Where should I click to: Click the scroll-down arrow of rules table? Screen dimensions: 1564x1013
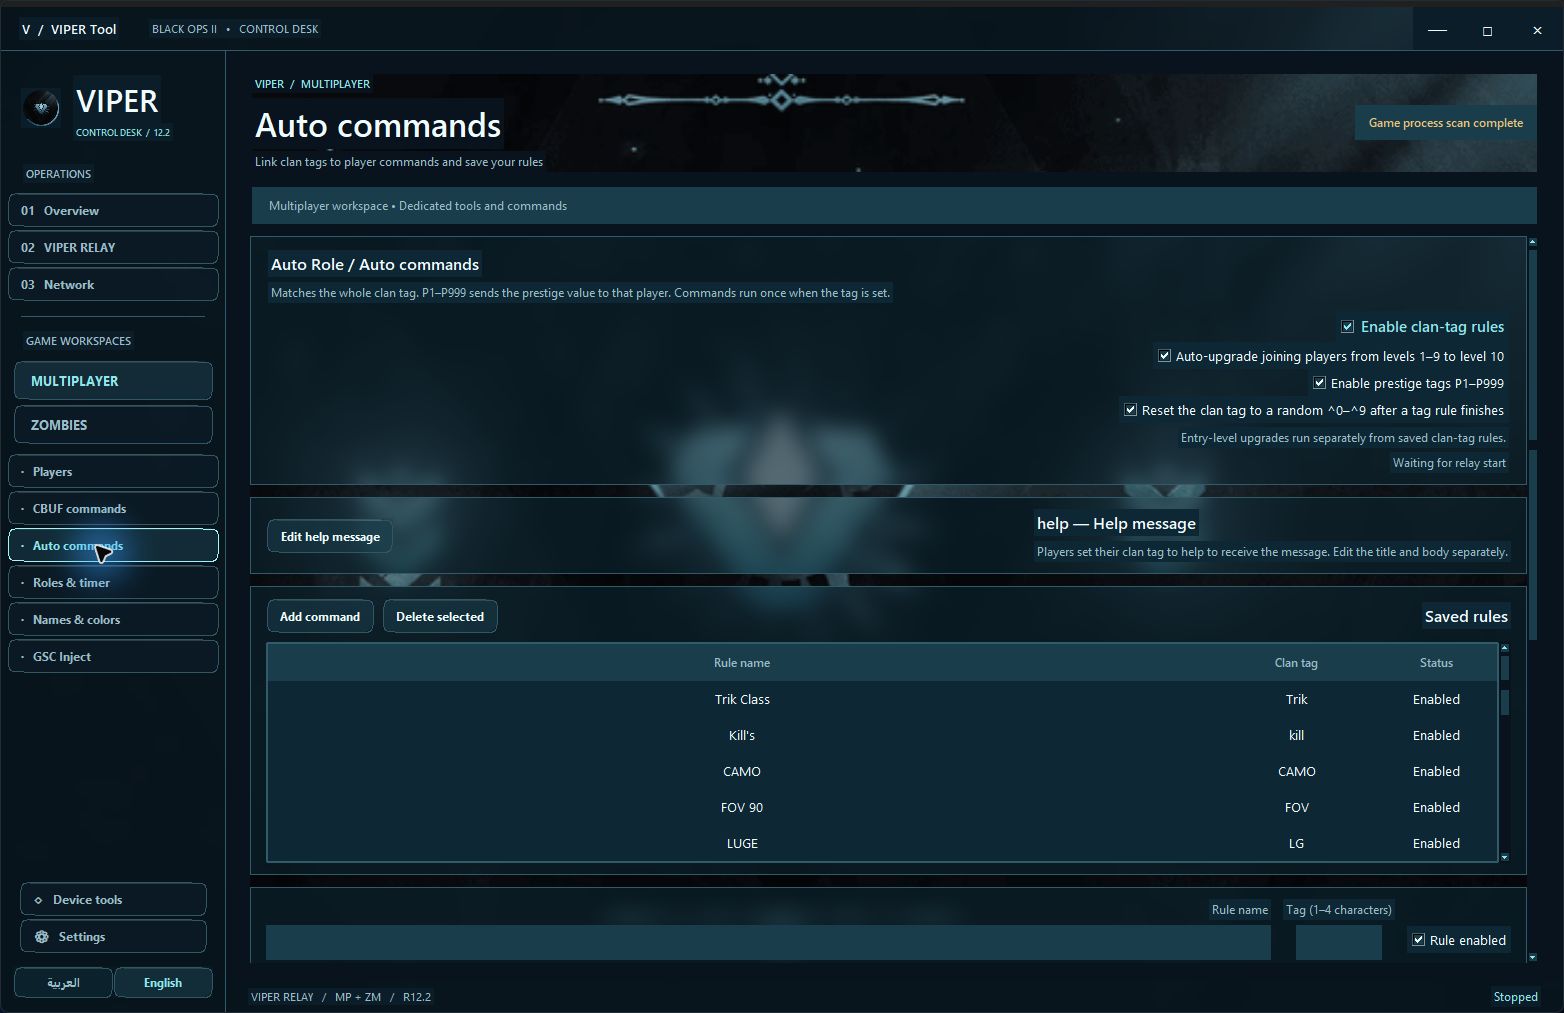1505,857
